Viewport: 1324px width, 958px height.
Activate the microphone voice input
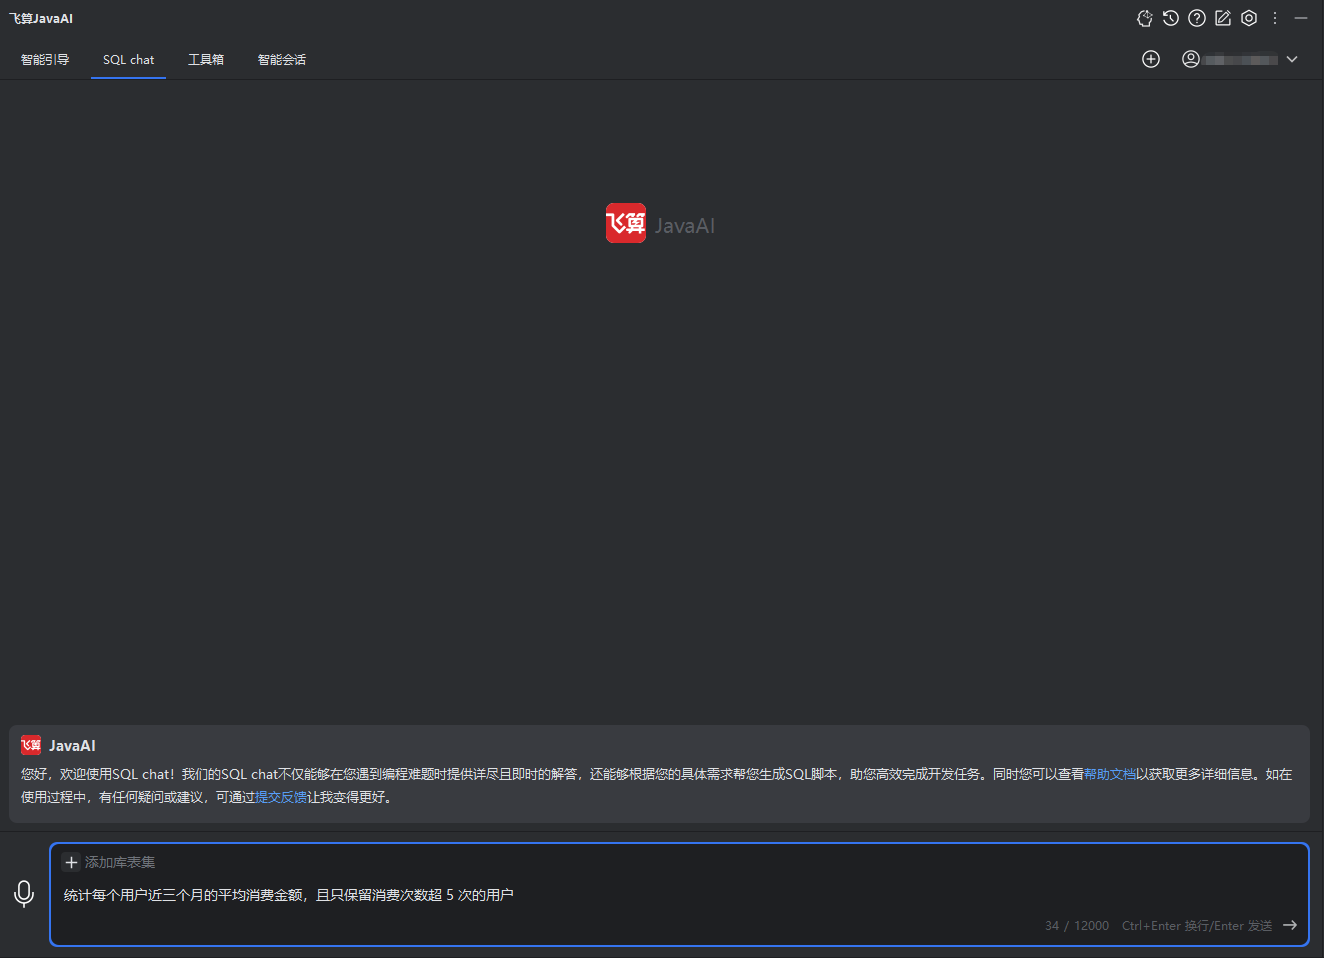coord(24,894)
